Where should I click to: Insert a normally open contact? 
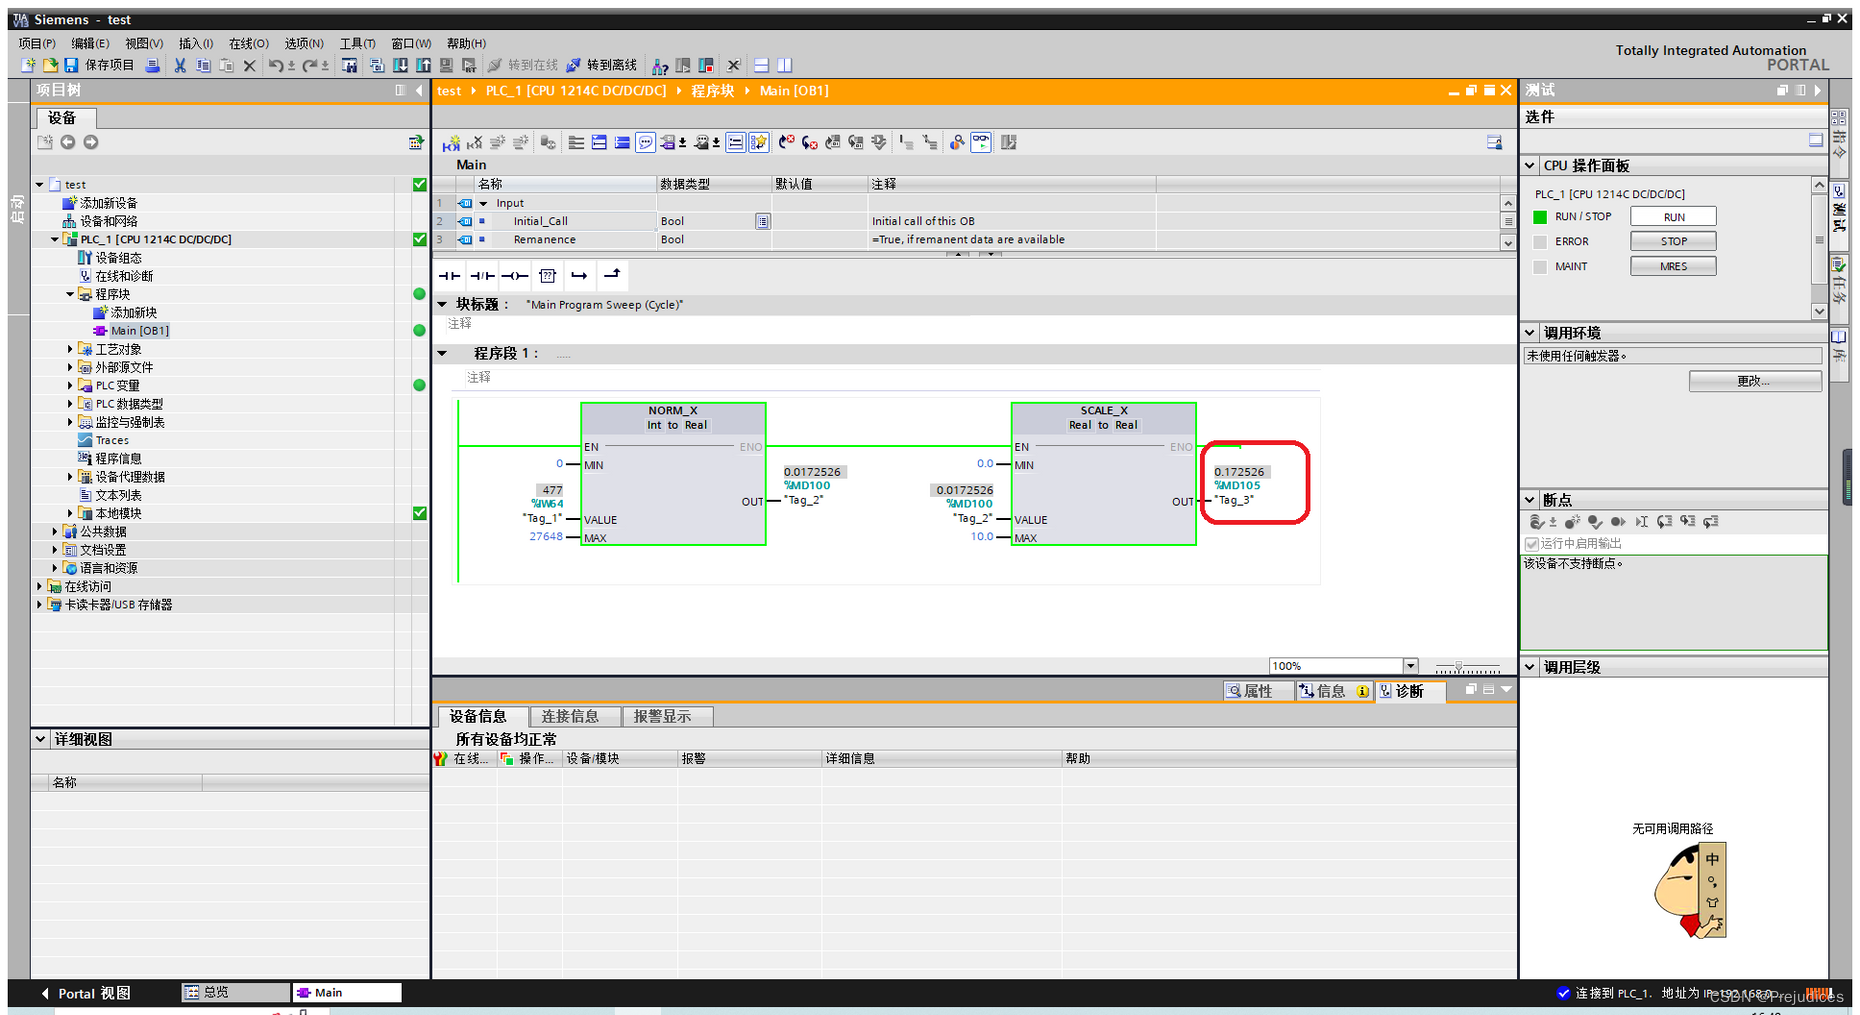450,275
